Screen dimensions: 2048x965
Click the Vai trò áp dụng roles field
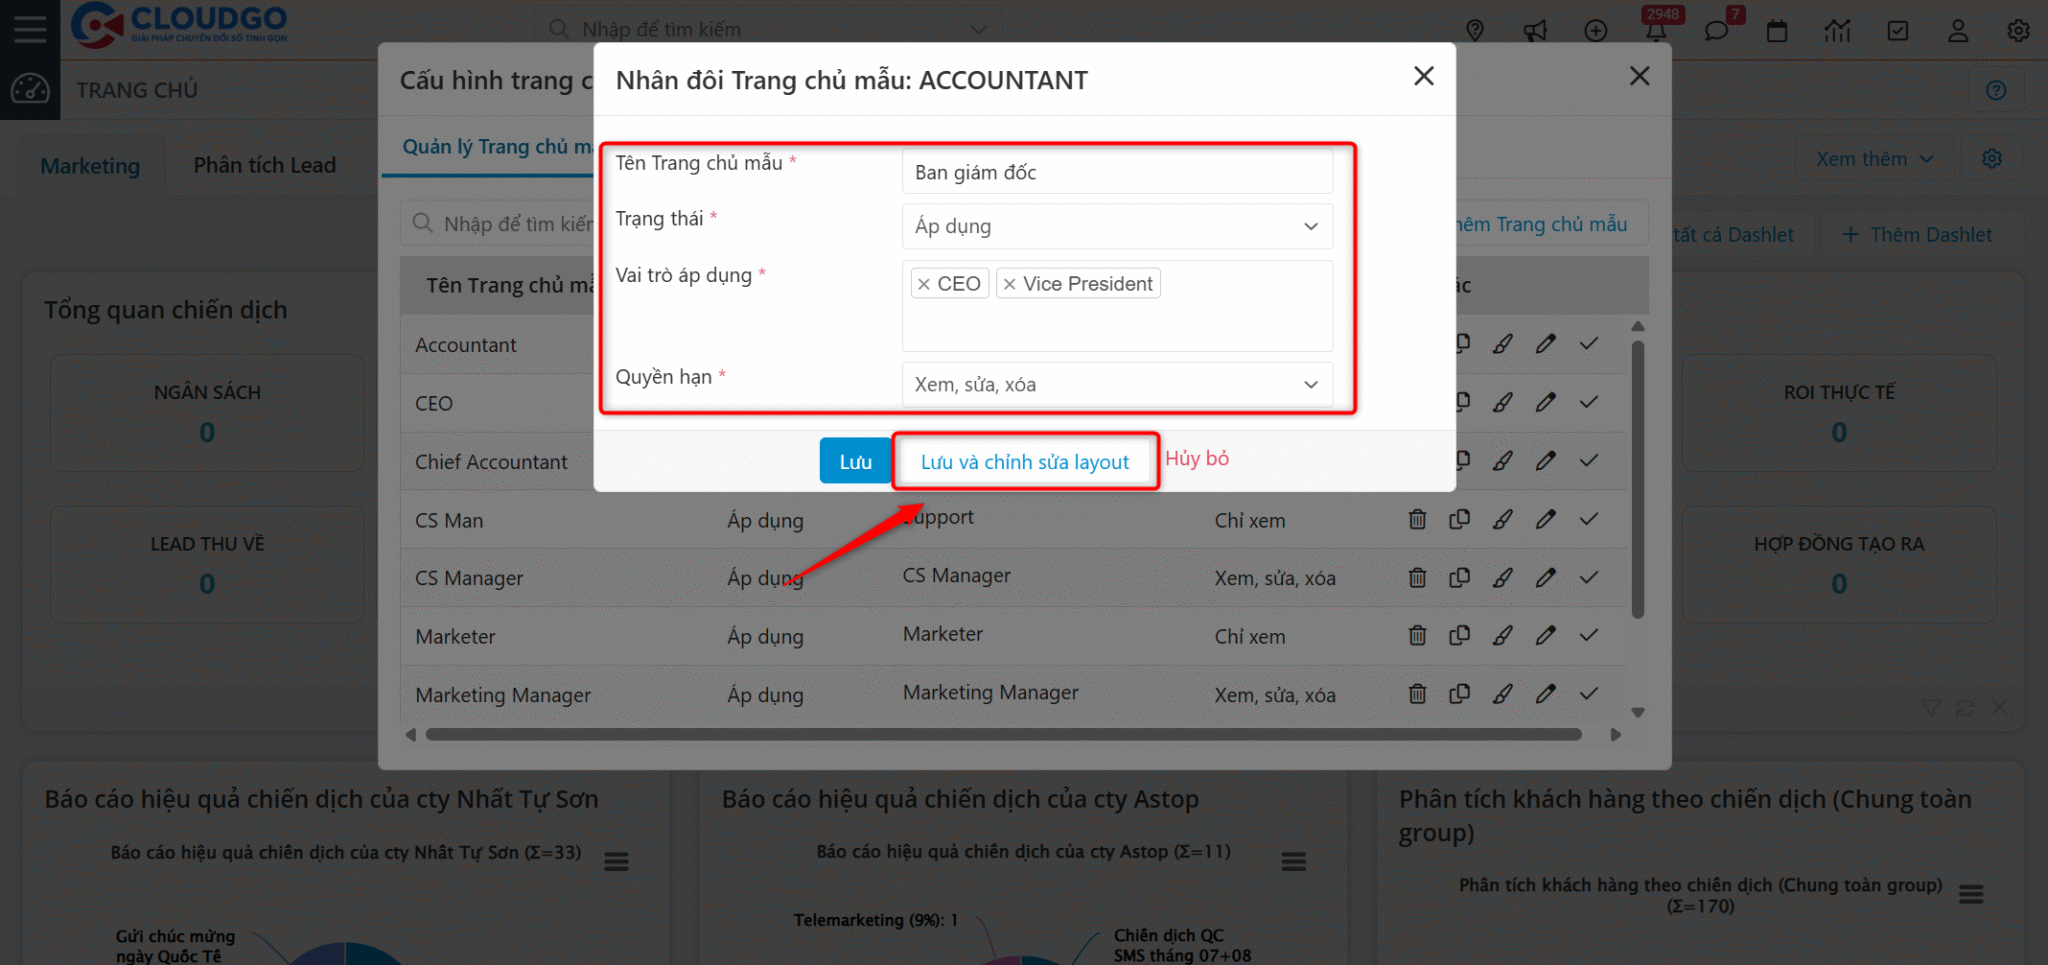tap(1117, 306)
